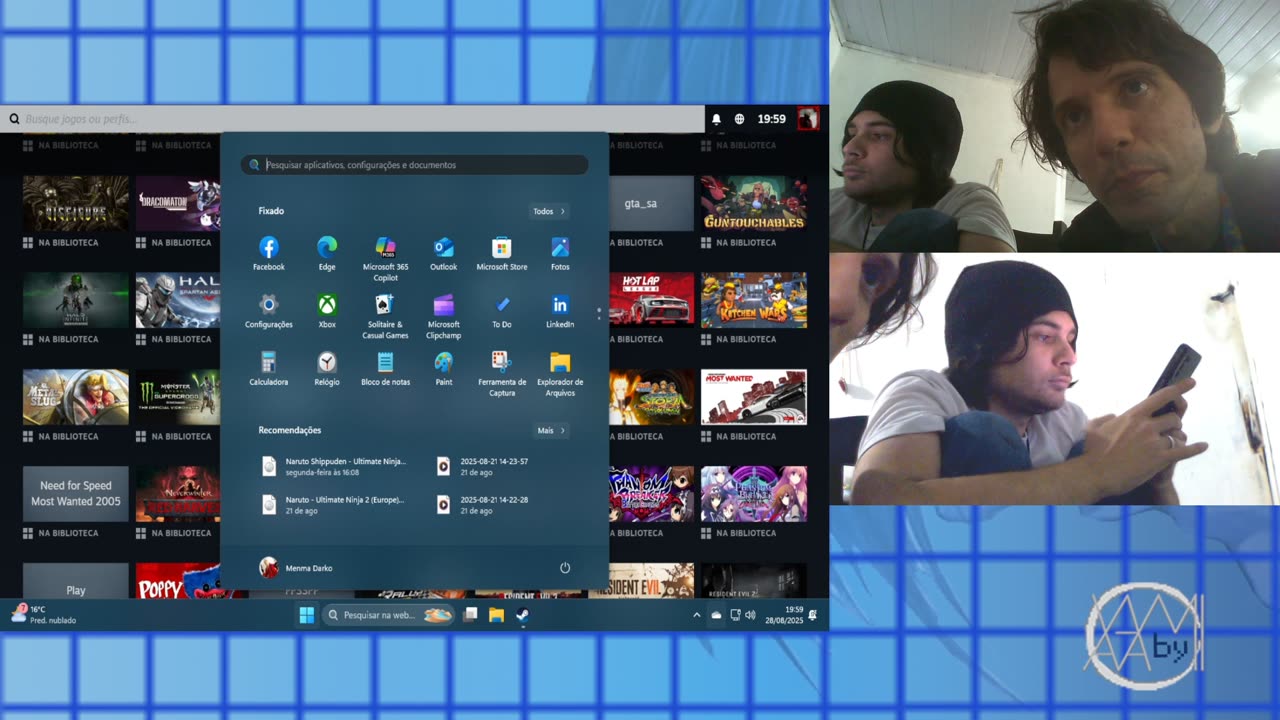Open the Monster Supercross game thumbnail
The image size is (1280, 720).
coord(178,397)
